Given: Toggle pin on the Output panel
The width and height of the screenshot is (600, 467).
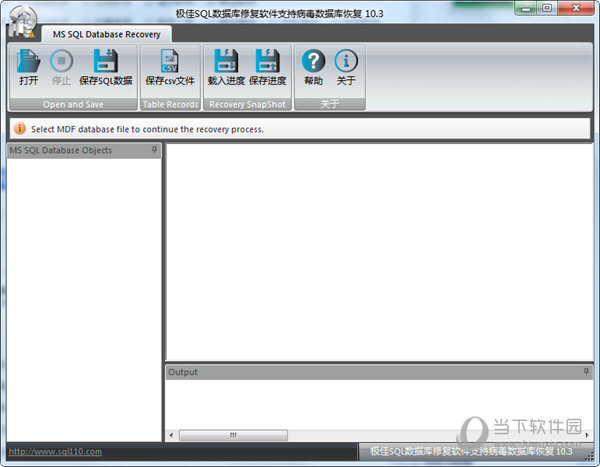Looking at the screenshot, I should (586, 372).
